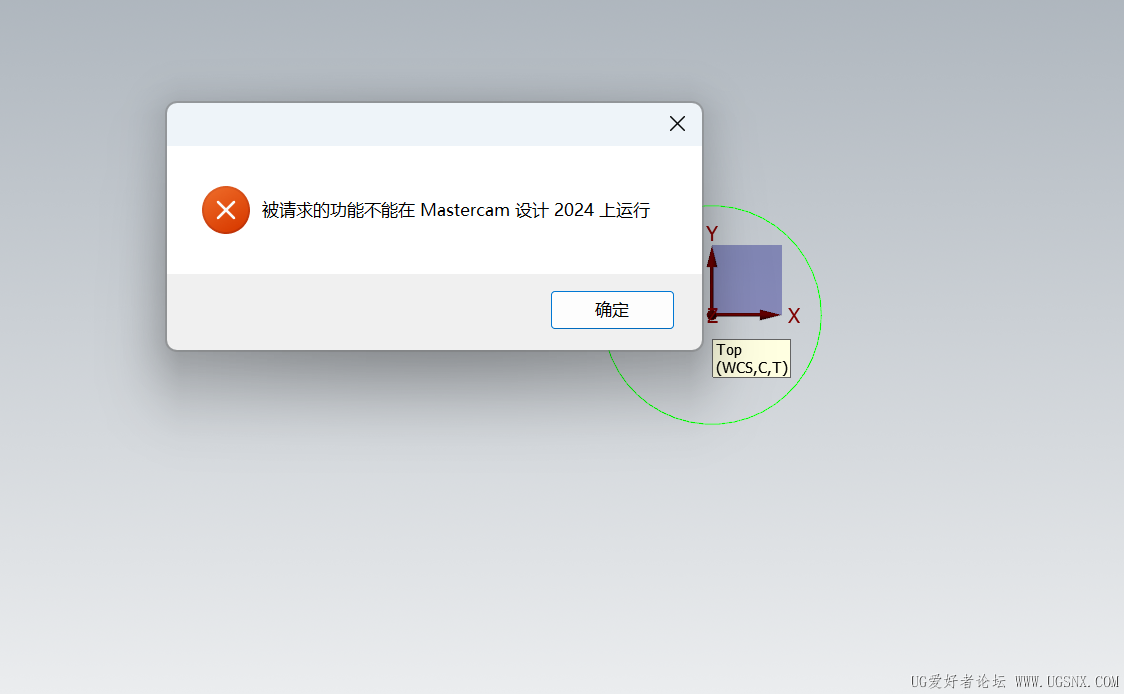This screenshot has width=1124, height=694.
Task: Select the purple plane square in gnomon
Action: click(x=748, y=278)
